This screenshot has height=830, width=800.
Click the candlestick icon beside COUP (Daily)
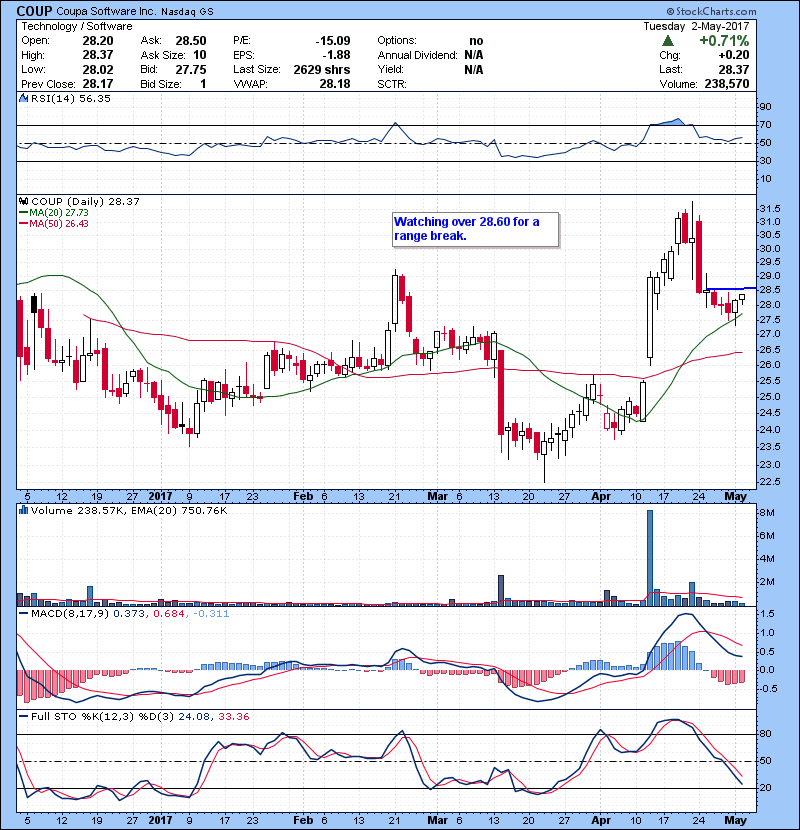(24, 202)
